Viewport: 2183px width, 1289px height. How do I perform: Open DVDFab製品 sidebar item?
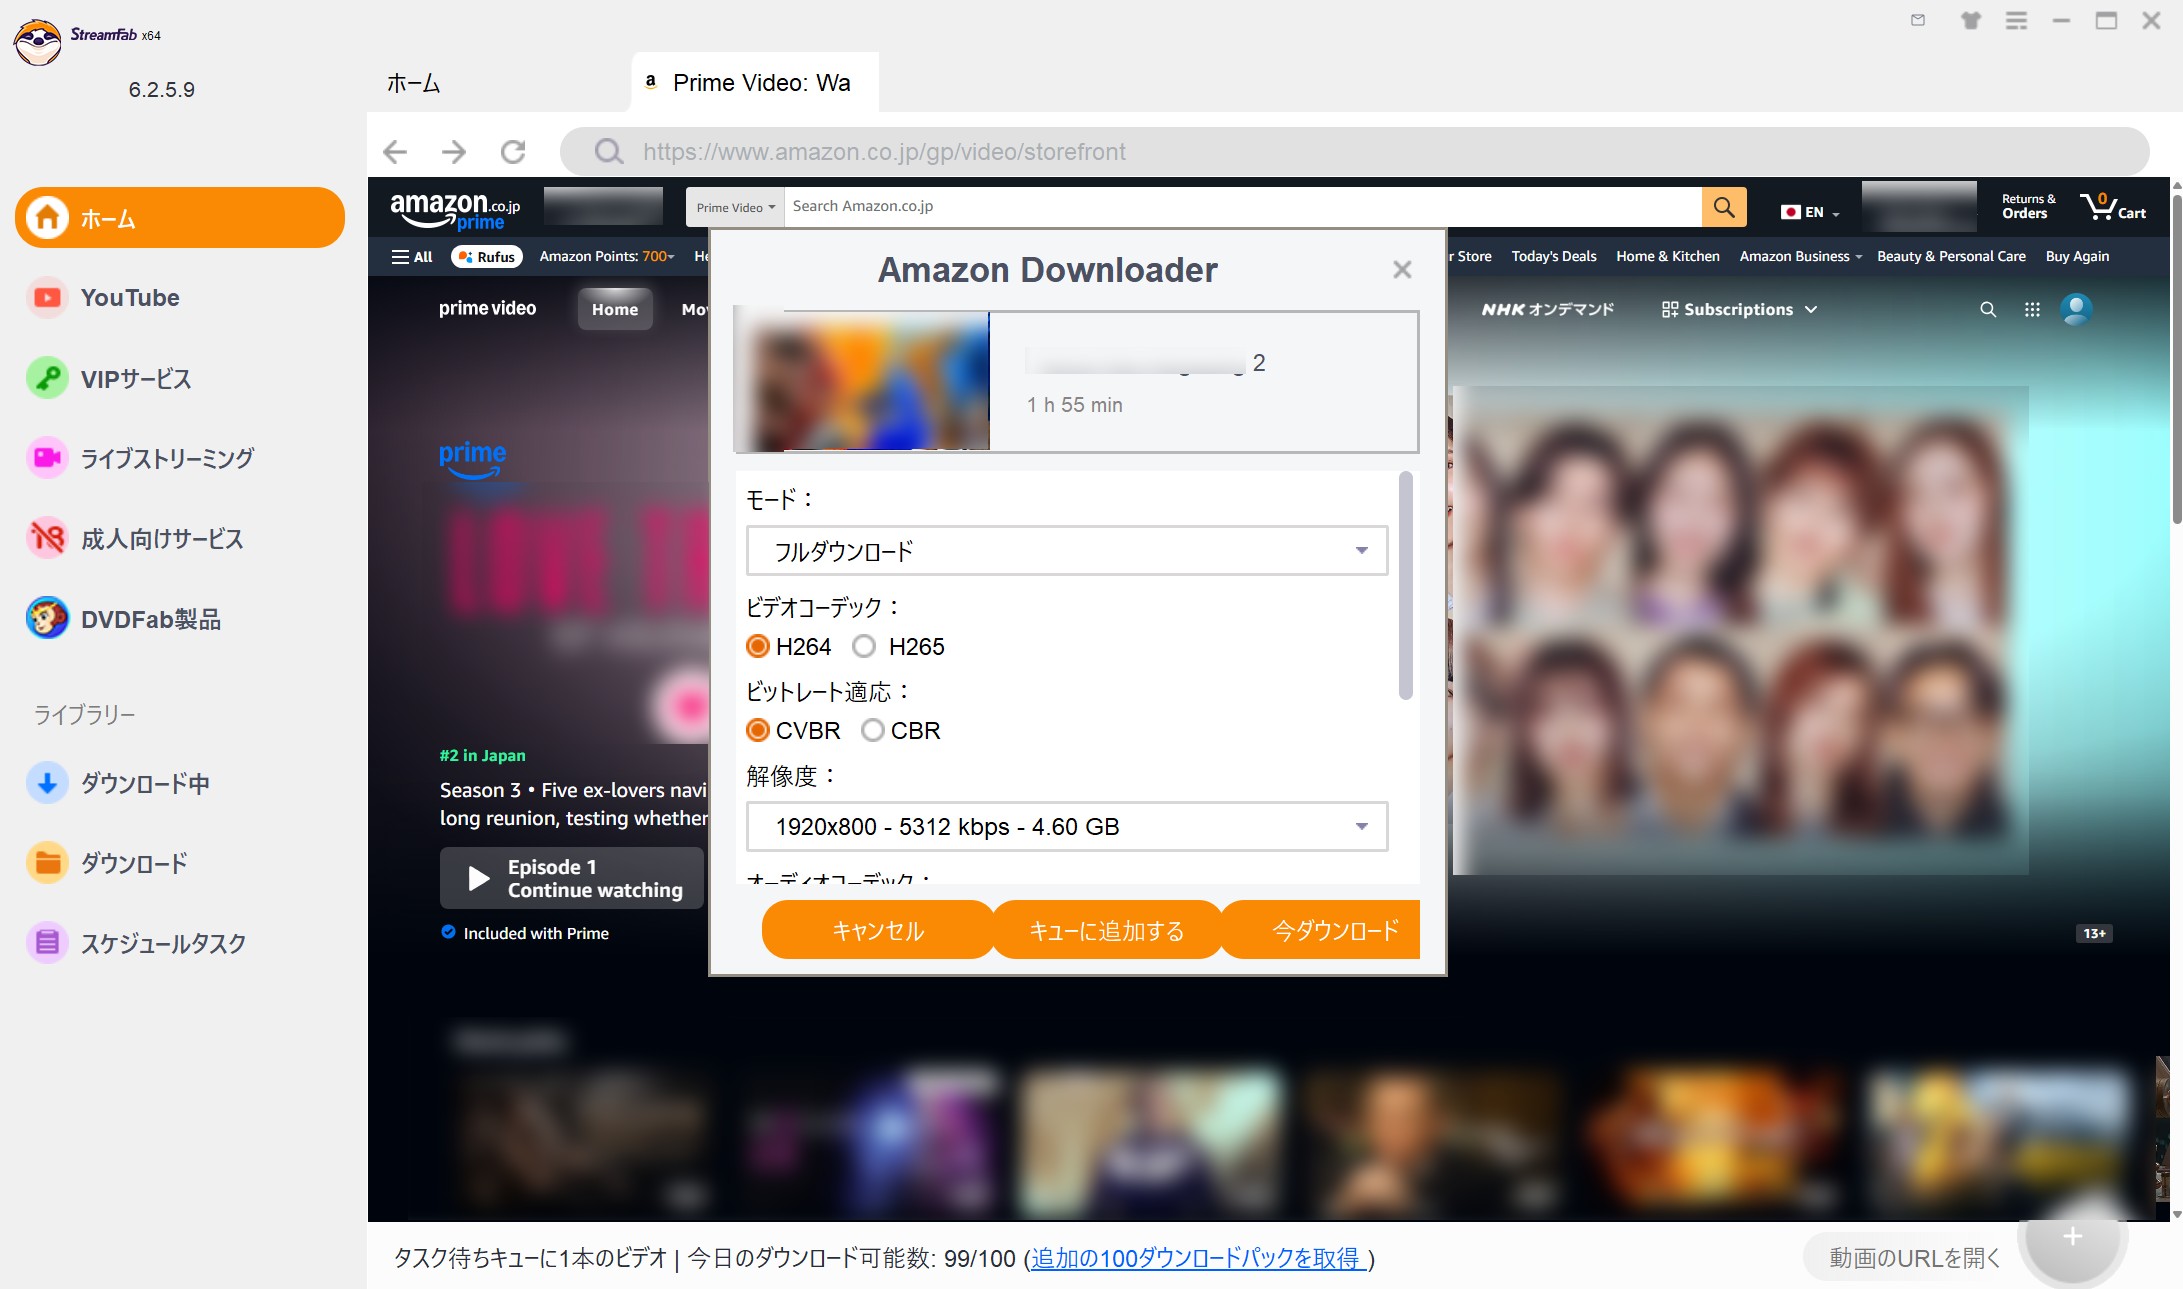(150, 620)
